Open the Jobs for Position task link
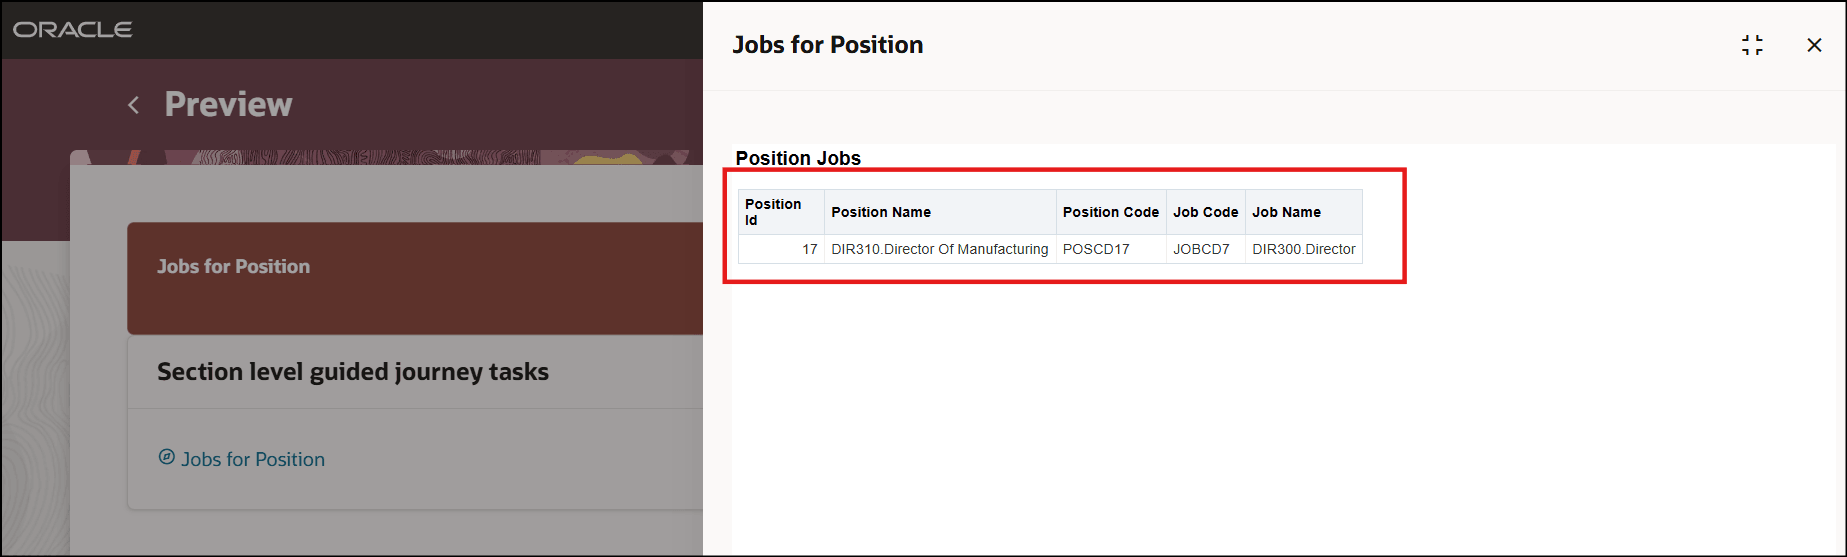 (253, 459)
